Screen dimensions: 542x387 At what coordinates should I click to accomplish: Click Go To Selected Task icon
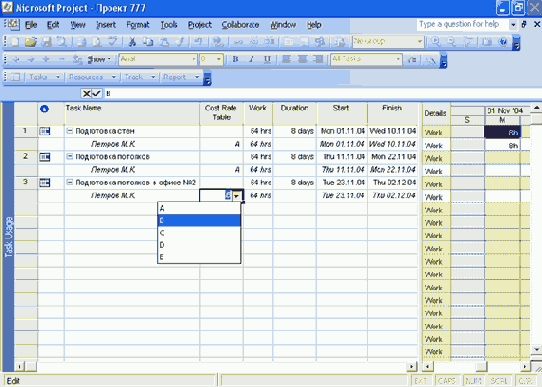coord(468,42)
